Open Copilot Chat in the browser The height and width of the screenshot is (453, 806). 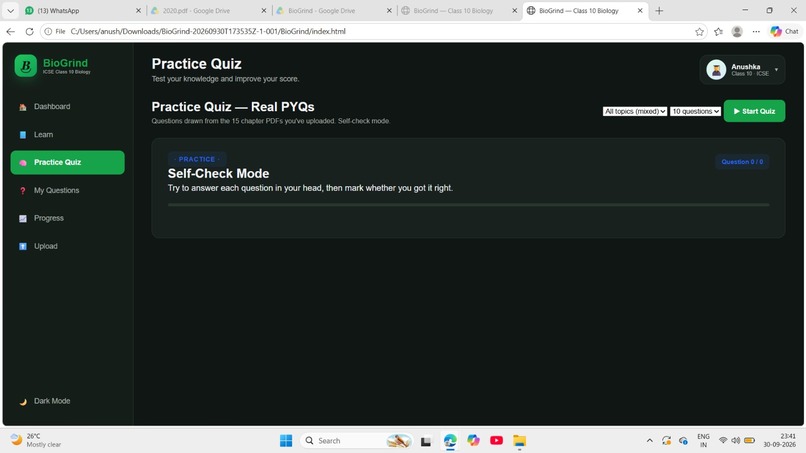784,31
